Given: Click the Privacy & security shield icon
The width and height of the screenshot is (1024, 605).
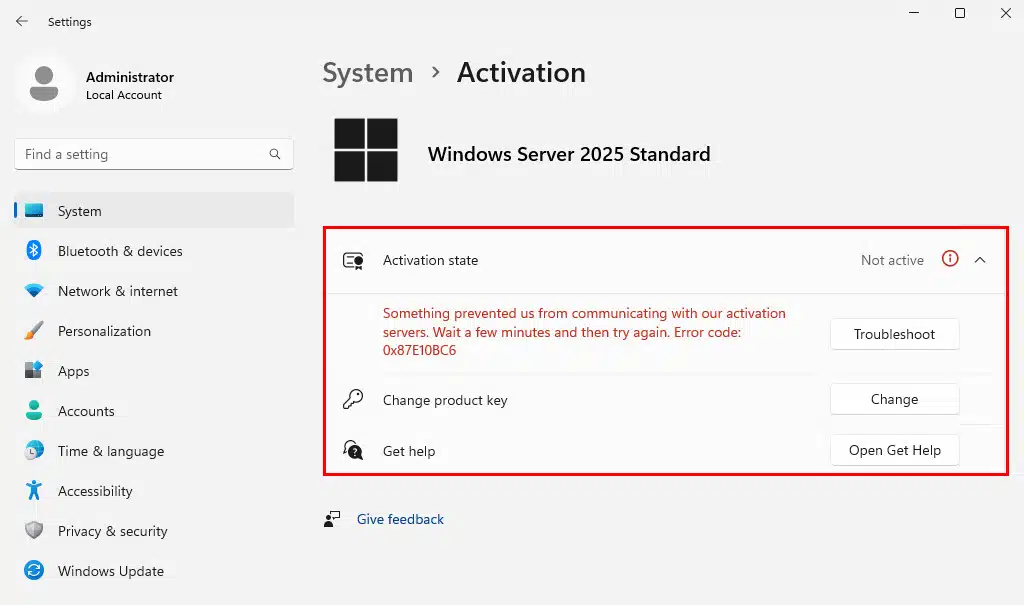Looking at the screenshot, I should (x=34, y=531).
